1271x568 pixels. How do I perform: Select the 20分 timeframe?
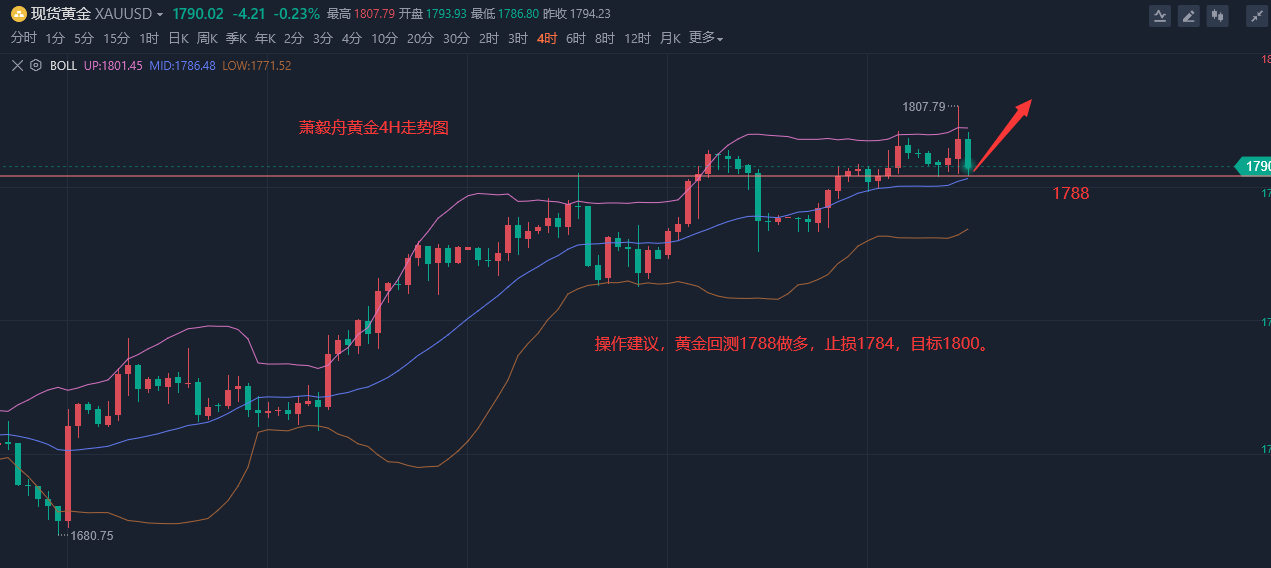[421, 38]
